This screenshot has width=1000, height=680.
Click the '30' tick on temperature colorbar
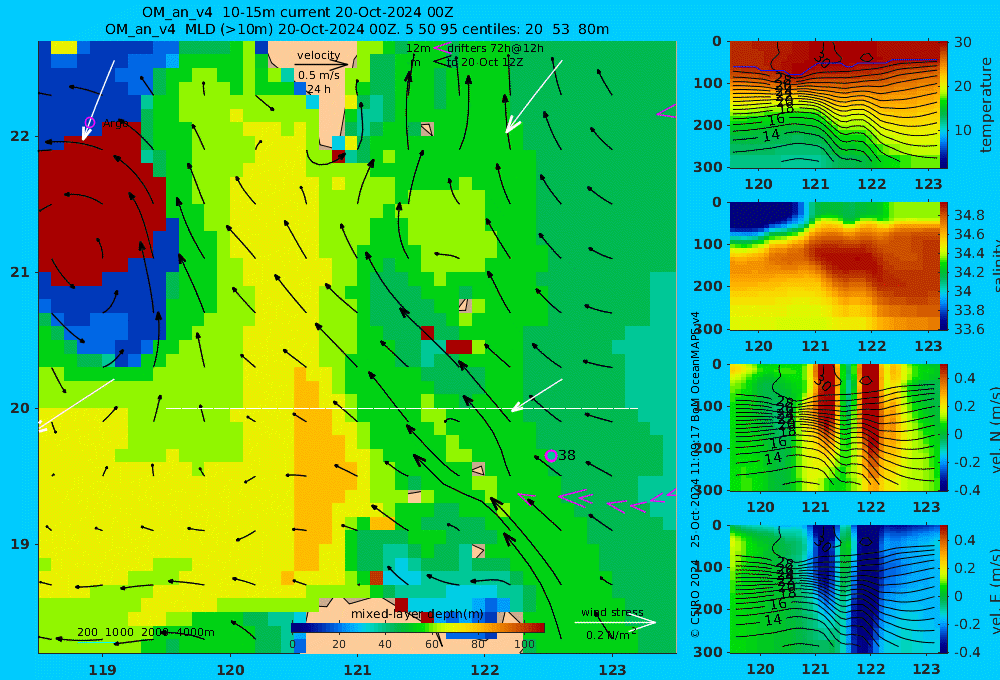click(x=963, y=42)
